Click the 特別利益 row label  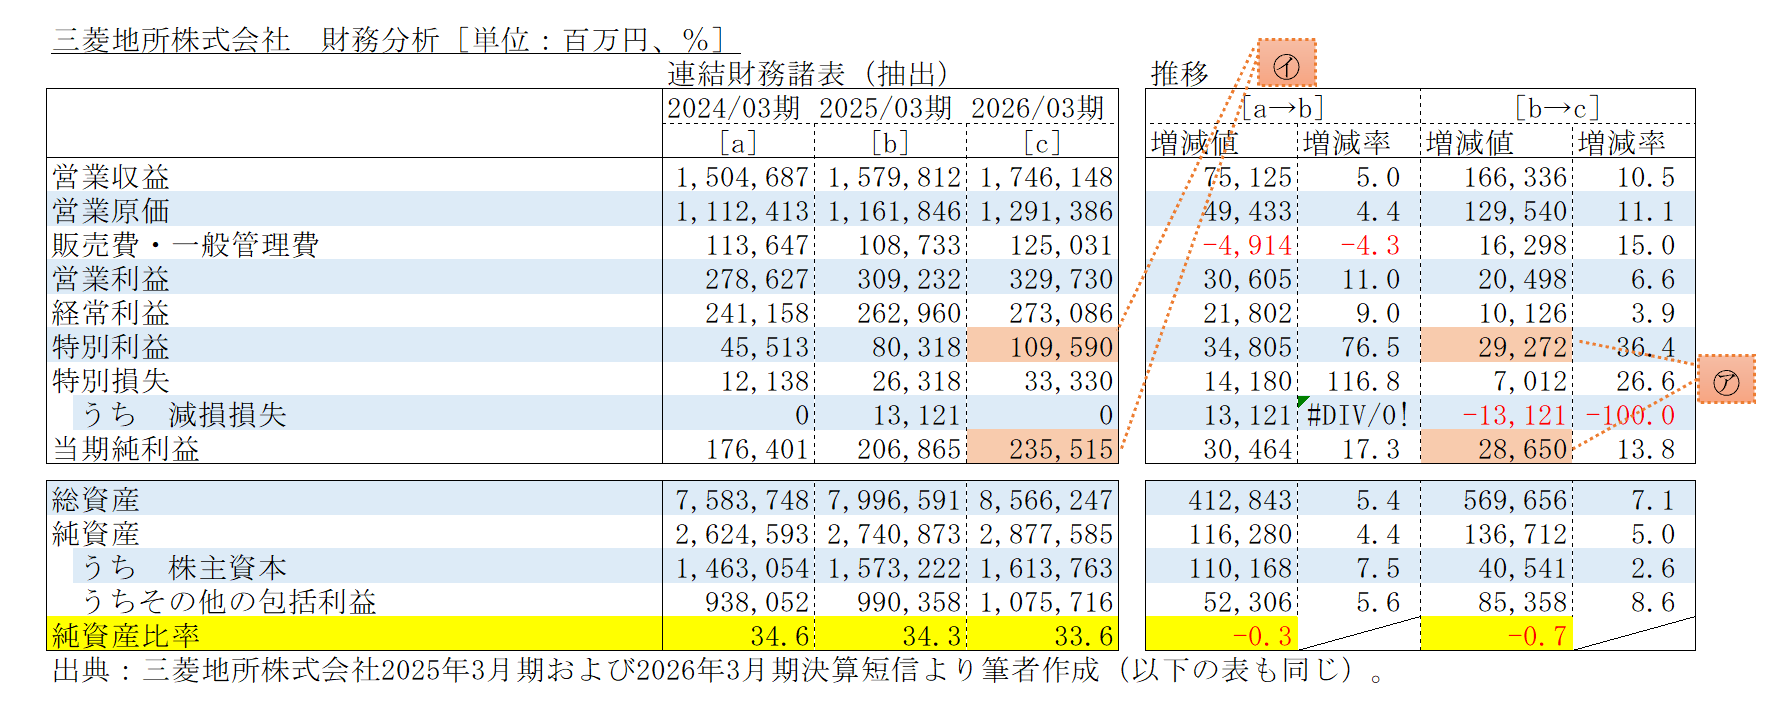pos(111,347)
